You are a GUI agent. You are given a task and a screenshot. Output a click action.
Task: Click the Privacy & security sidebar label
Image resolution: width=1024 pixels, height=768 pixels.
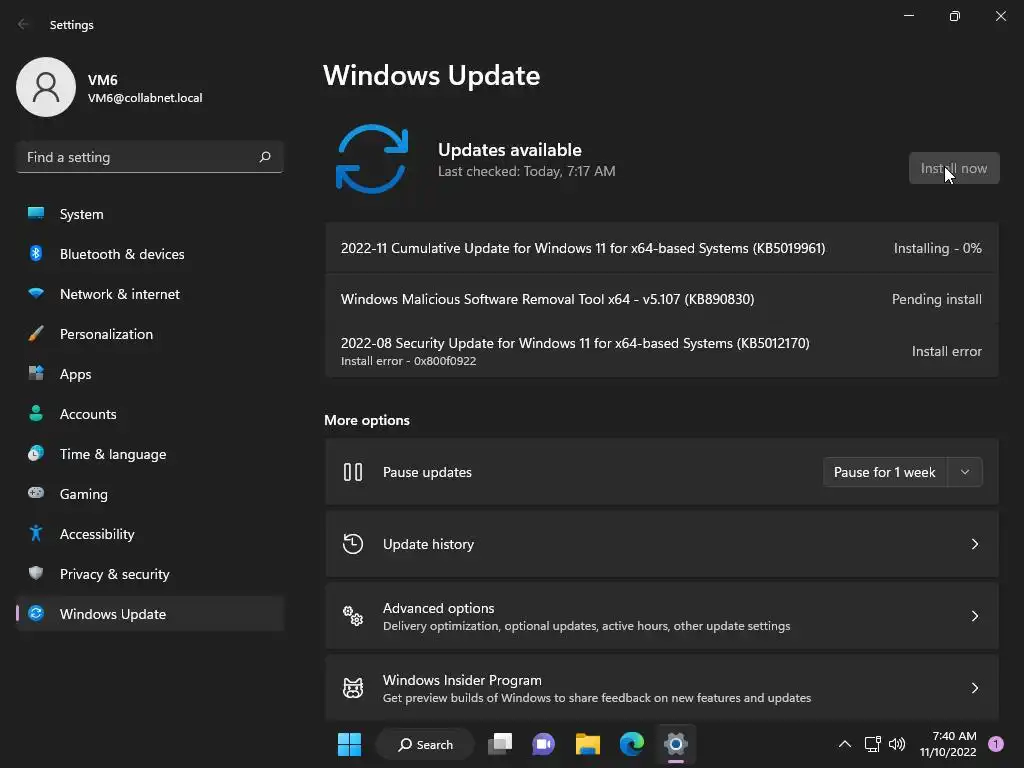(114, 574)
